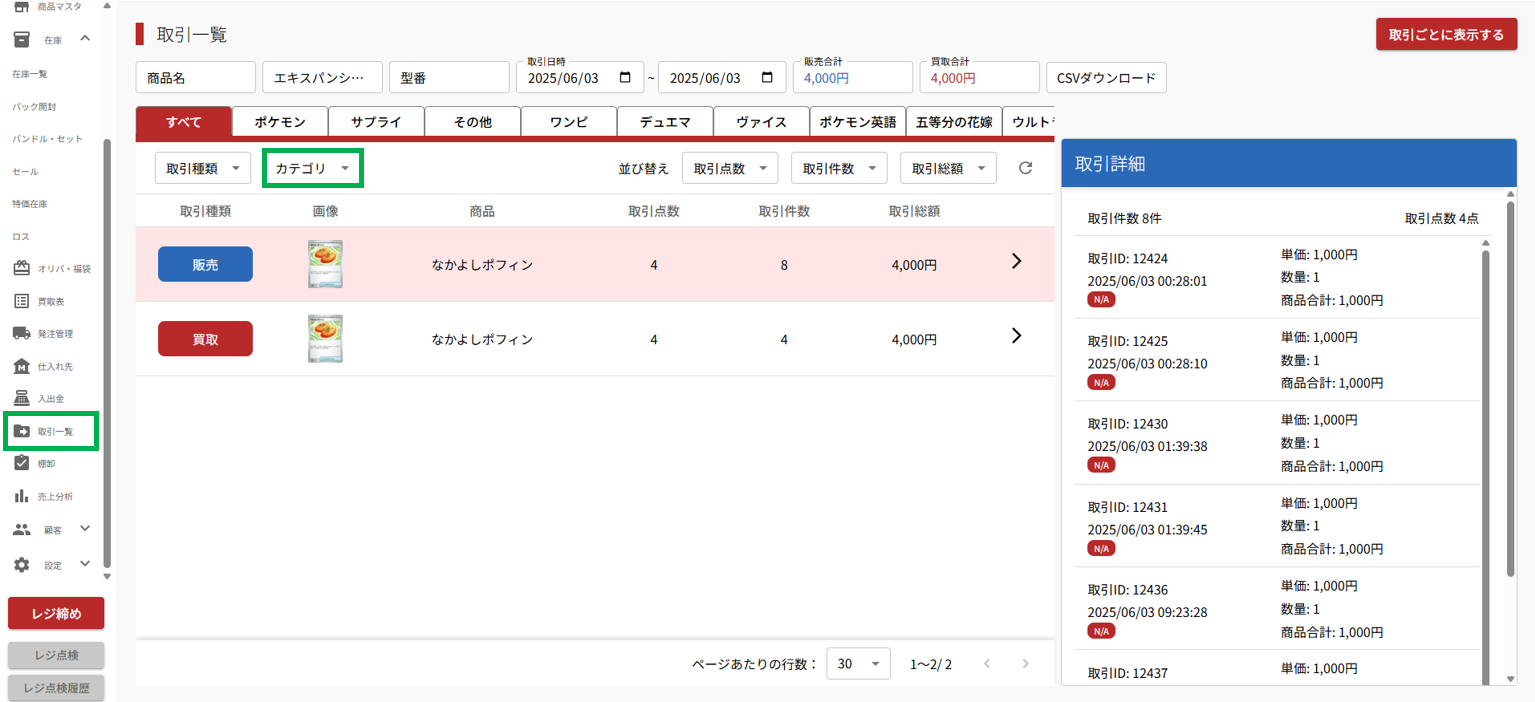Switch to その他 tab
Image resolution: width=1535 pixels, height=702 pixels.
coord(472,122)
